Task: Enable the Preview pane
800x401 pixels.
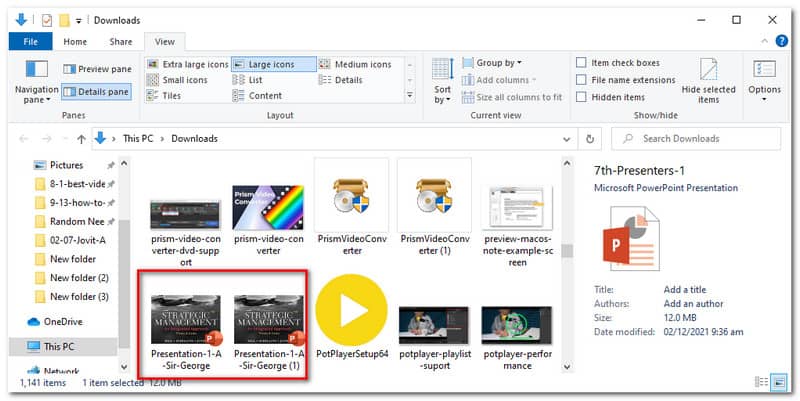Action: click(97, 69)
